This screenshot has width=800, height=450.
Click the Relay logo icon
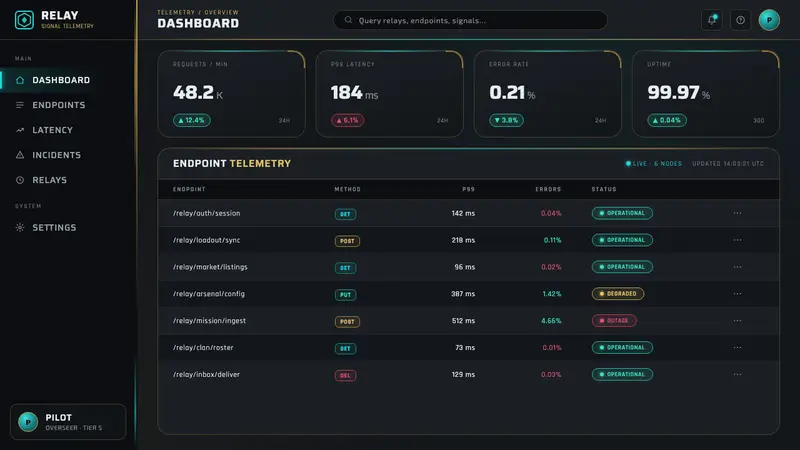[x=24, y=20]
